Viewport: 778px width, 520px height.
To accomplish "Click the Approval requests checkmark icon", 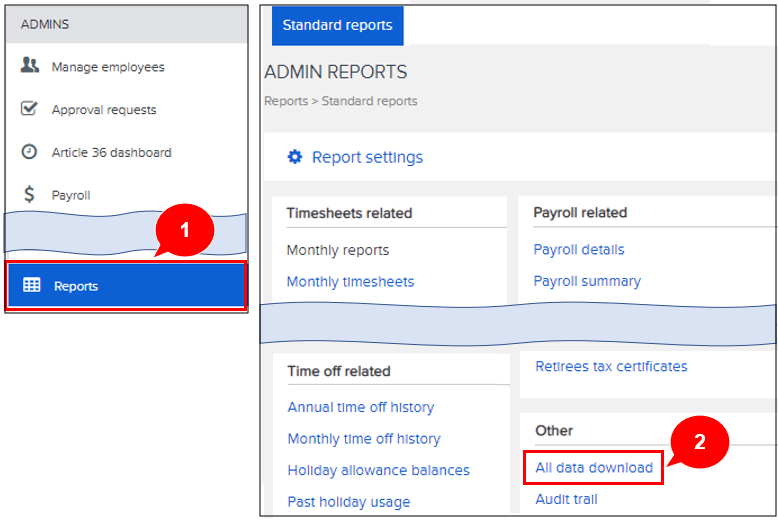I will pyautogui.click(x=29, y=110).
